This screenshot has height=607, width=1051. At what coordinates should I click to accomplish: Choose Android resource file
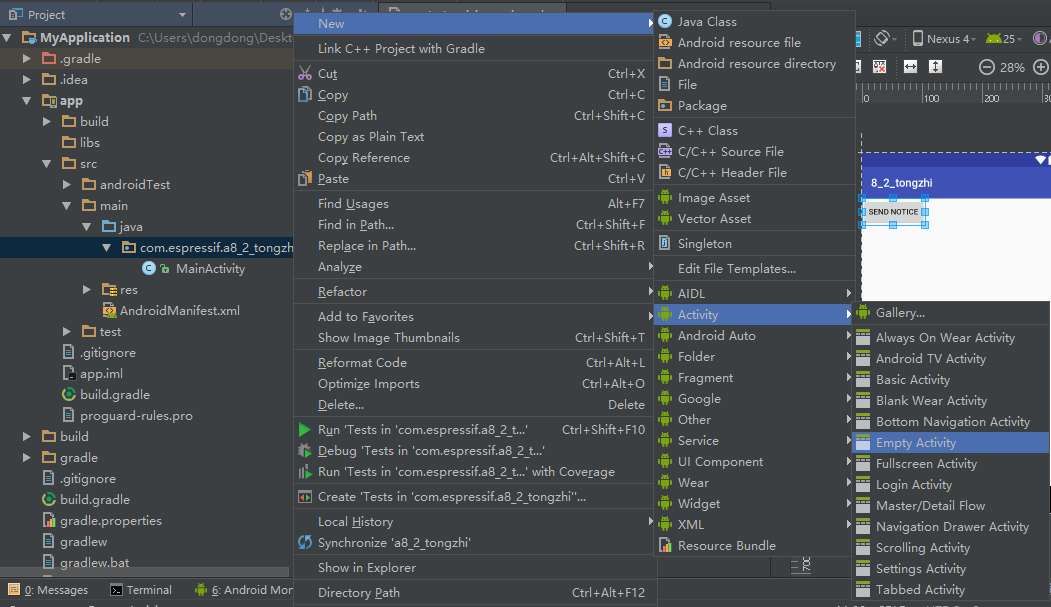click(x=754, y=42)
